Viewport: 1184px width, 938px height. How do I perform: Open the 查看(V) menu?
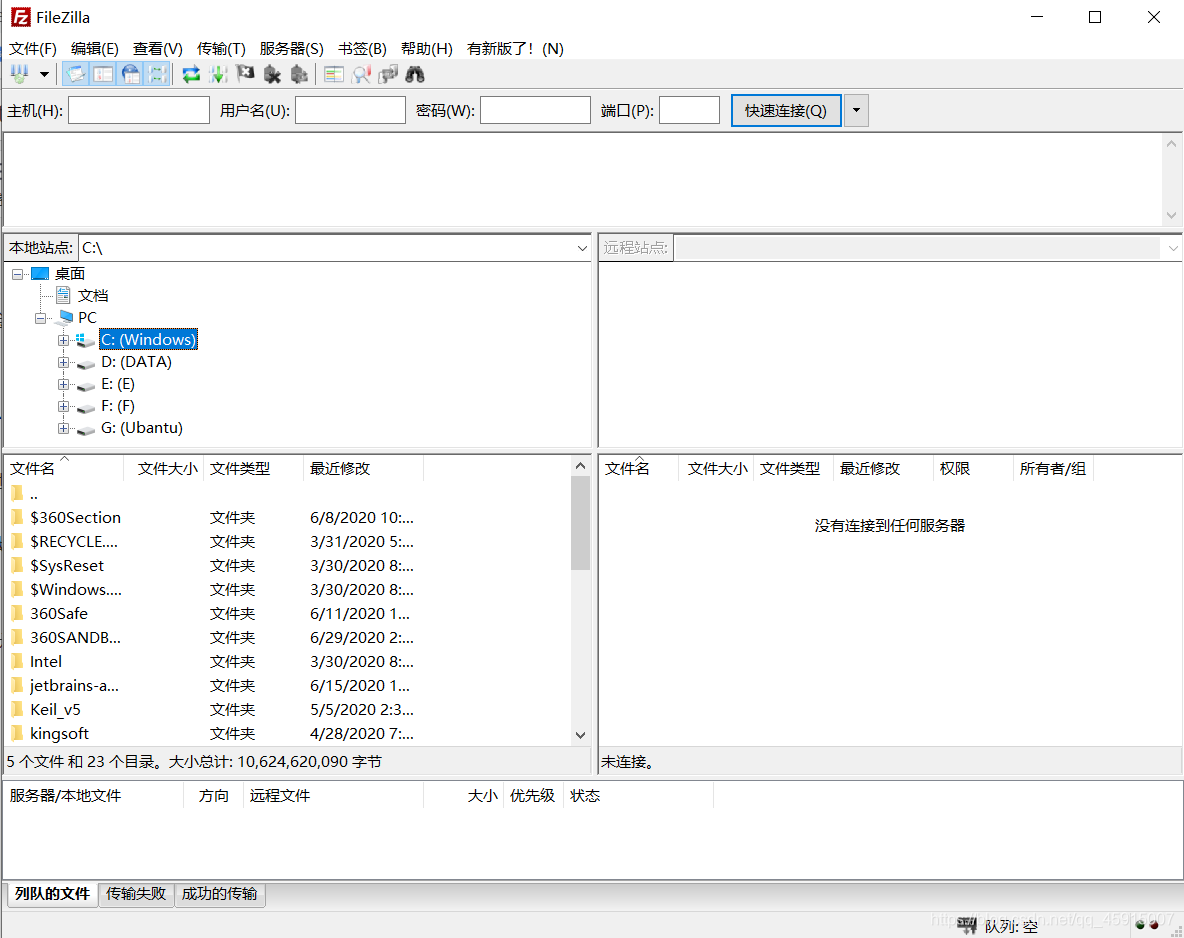(x=158, y=48)
